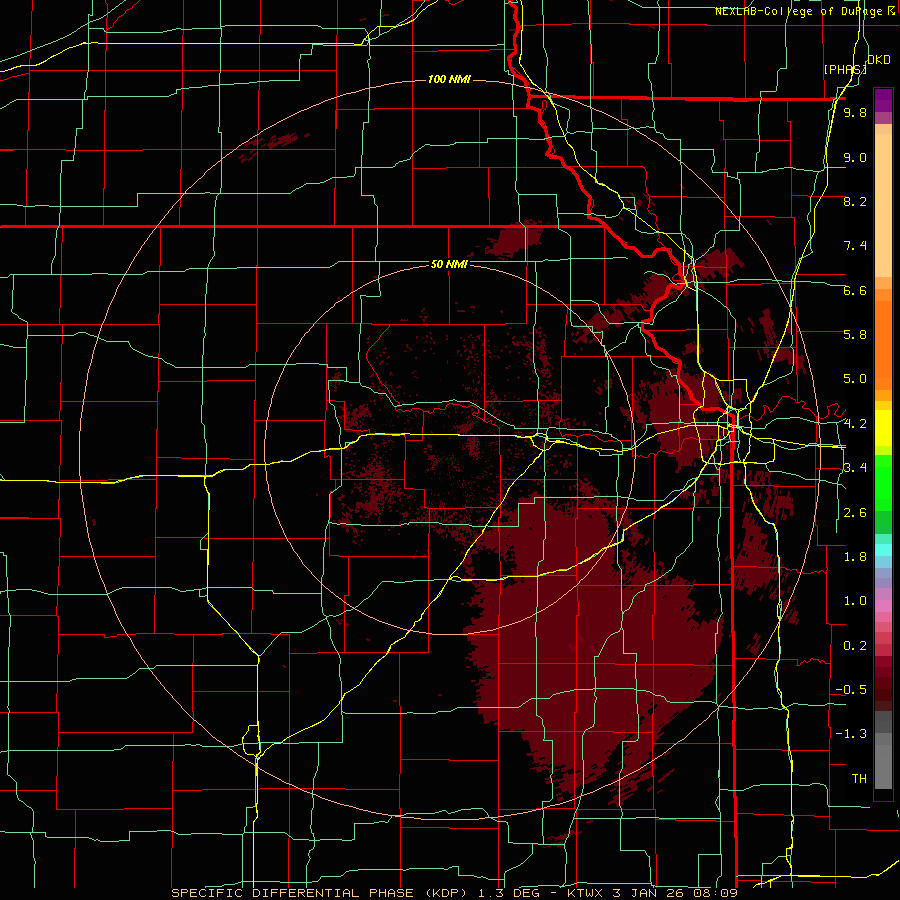Click the 6.6 value on color scale

[855, 290]
